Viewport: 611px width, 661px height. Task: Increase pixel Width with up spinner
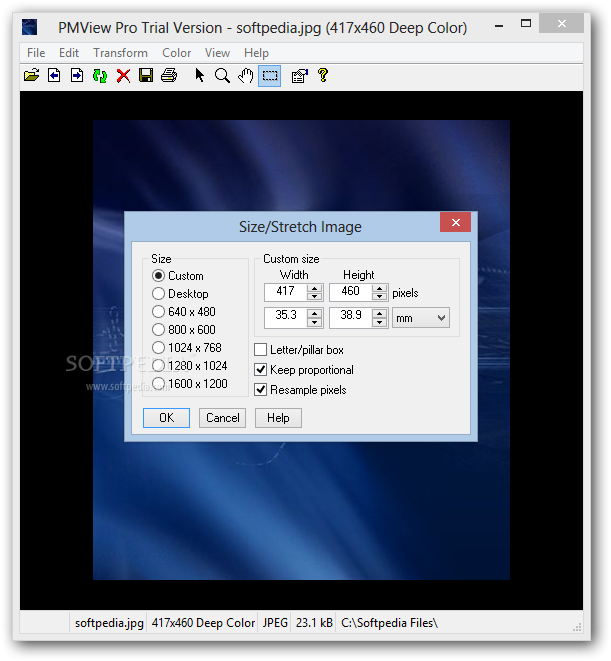[315, 288]
